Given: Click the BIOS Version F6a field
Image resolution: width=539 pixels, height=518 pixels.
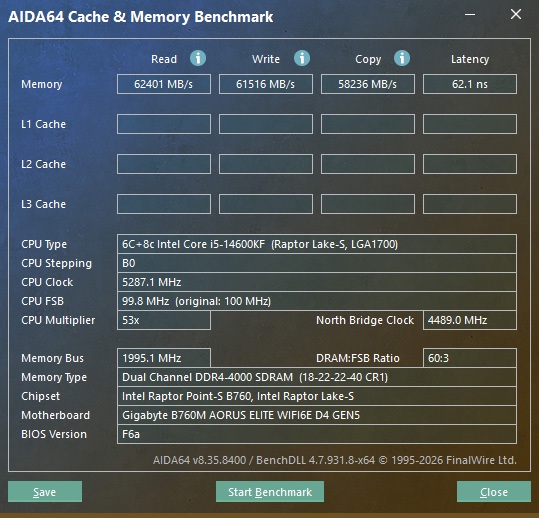Looking at the screenshot, I should click(317, 434).
